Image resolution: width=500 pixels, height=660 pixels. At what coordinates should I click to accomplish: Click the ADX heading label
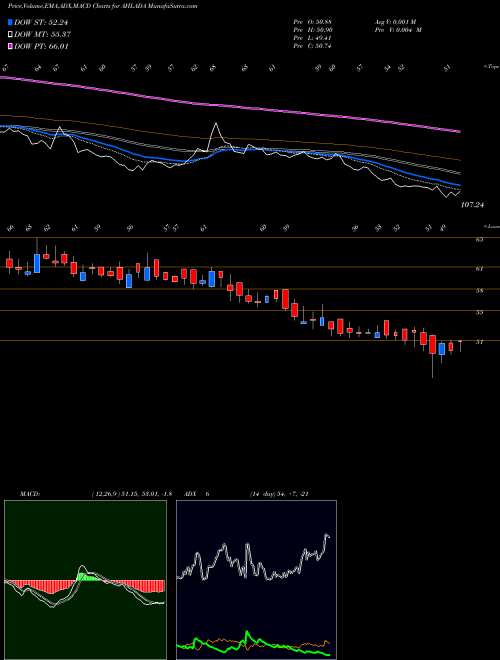pos(191,494)
